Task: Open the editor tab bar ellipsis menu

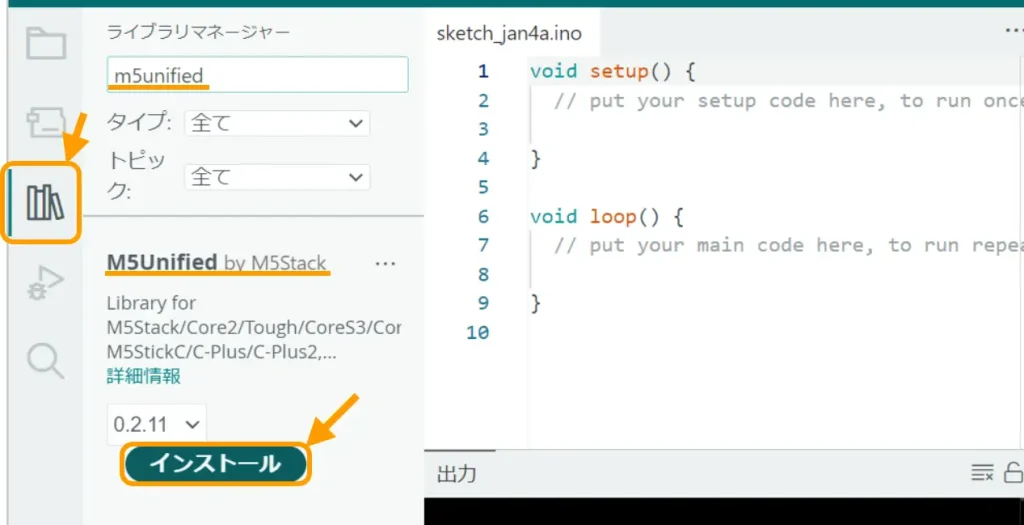Action: click(x=1012, y=32)
